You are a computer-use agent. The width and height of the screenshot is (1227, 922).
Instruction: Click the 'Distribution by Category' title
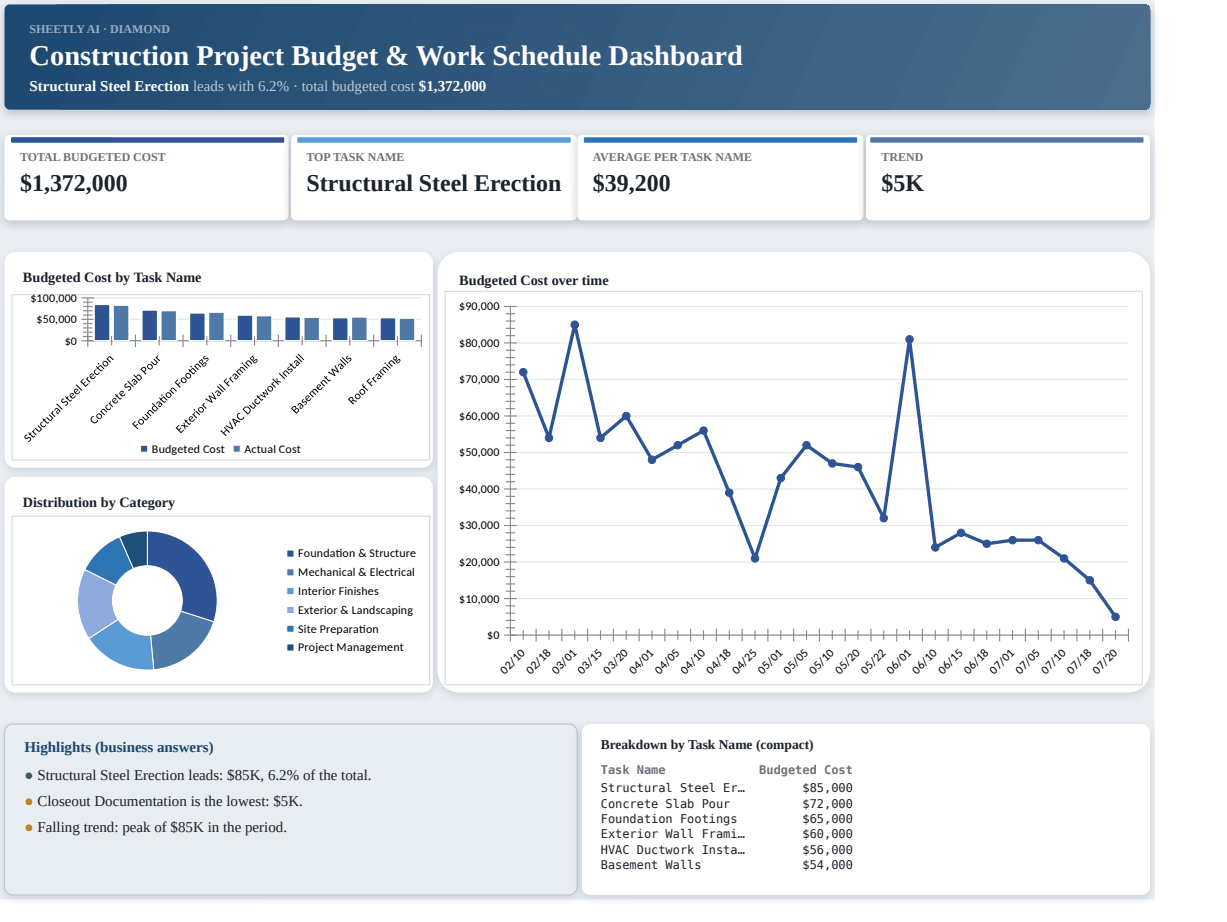pos(99,503)
